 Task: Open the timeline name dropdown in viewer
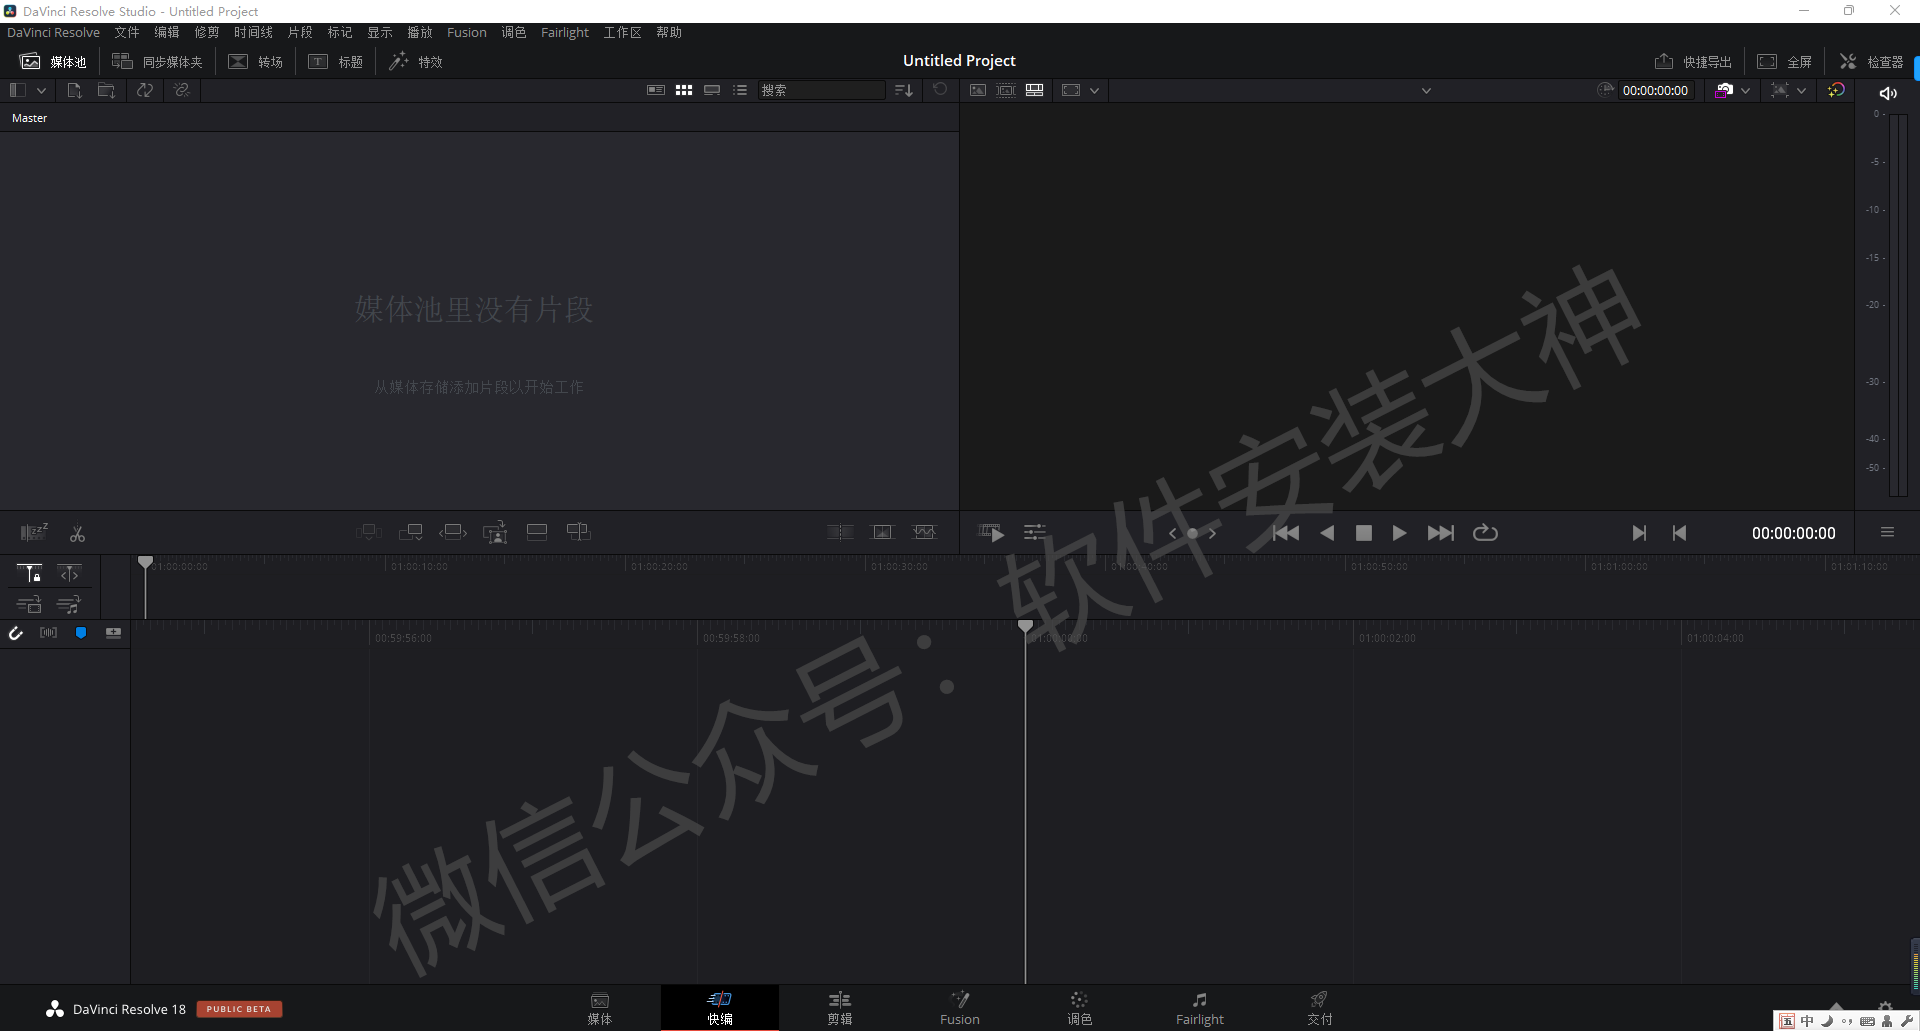(1427, 90)
